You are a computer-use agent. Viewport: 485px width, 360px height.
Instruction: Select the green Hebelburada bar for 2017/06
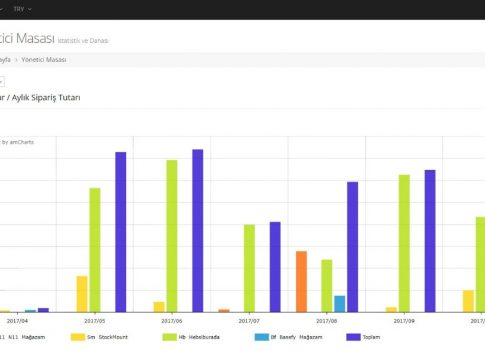(172, 236)
